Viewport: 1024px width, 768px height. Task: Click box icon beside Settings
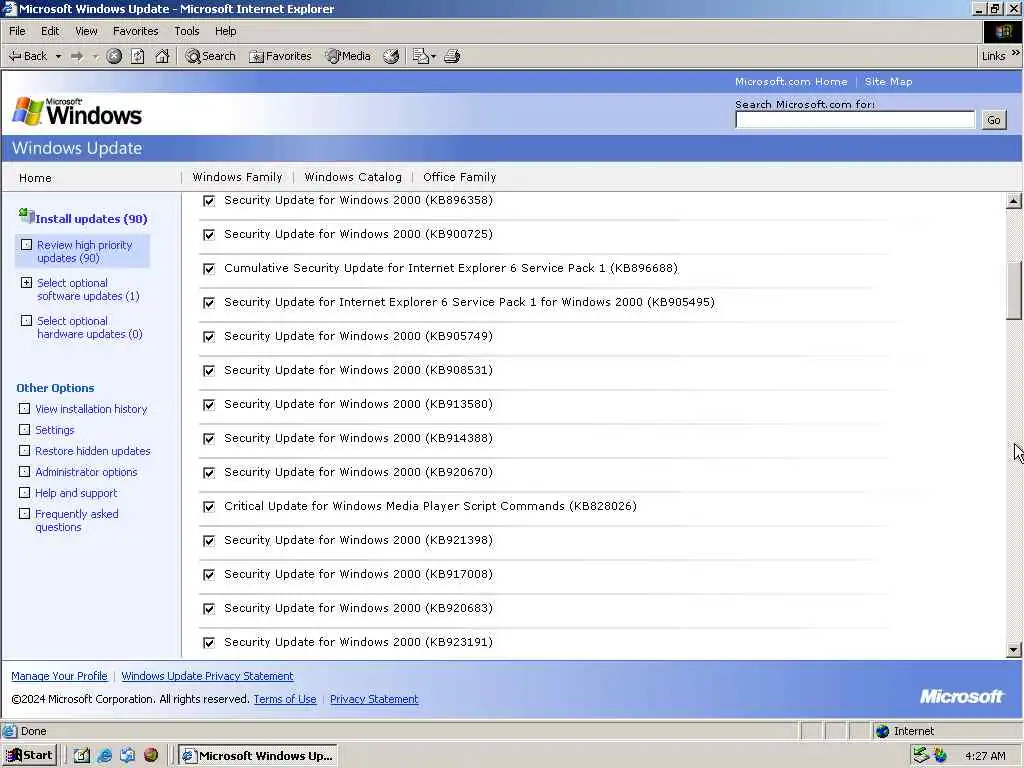pyautogui.click(x=24, y=430)
